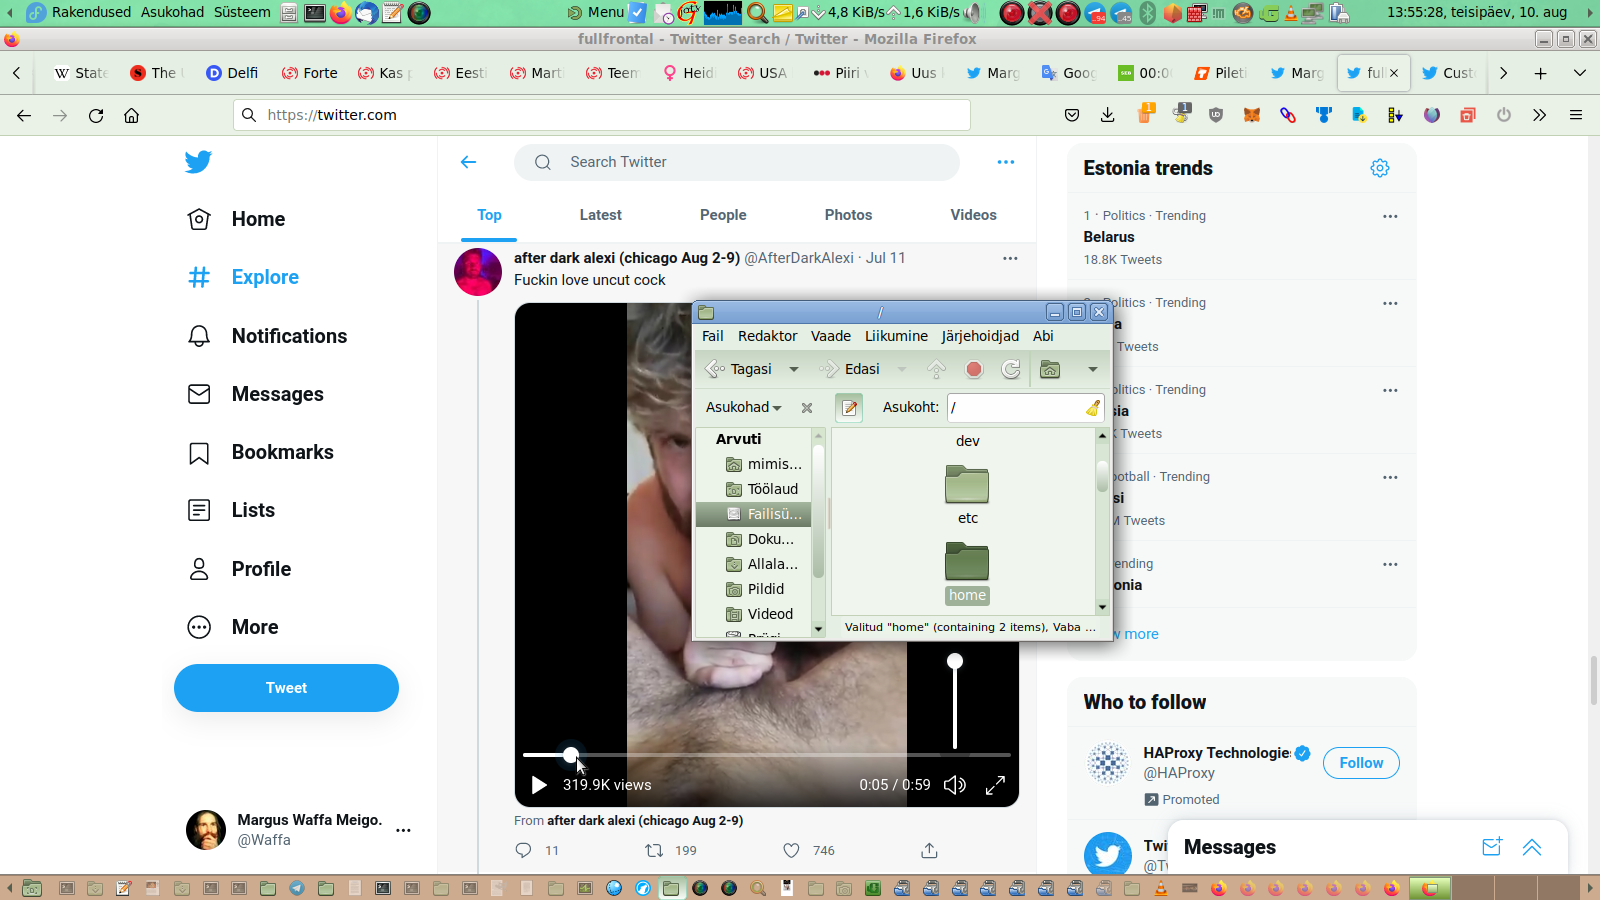Toggle the location text-entry edit button
Image resolution: width=1600 pixels, height=900 pixels.
(x=849, y=407)
